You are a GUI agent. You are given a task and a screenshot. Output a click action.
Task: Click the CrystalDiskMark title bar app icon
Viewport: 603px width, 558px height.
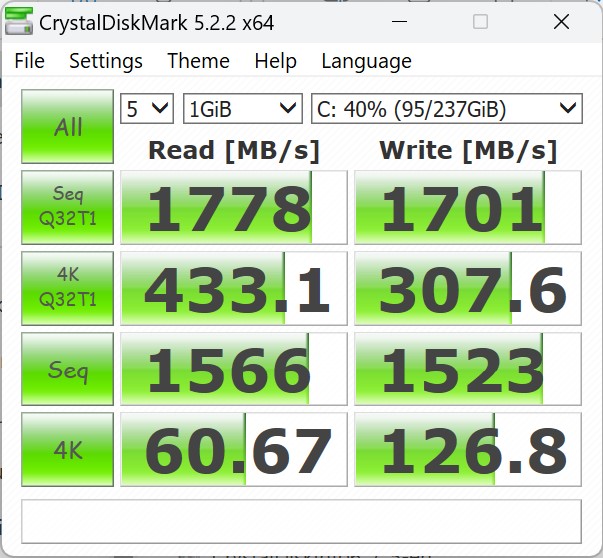click(18, 22)
